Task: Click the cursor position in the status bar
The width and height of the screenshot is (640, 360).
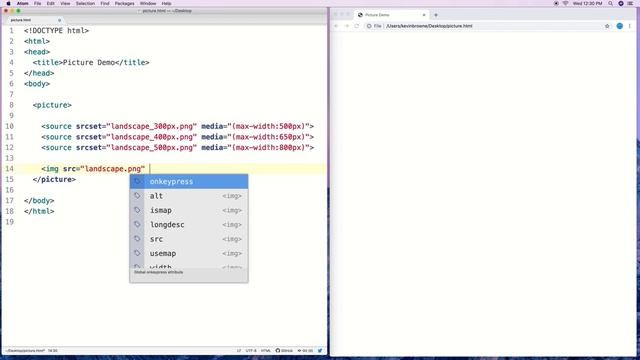Action: 53,351
